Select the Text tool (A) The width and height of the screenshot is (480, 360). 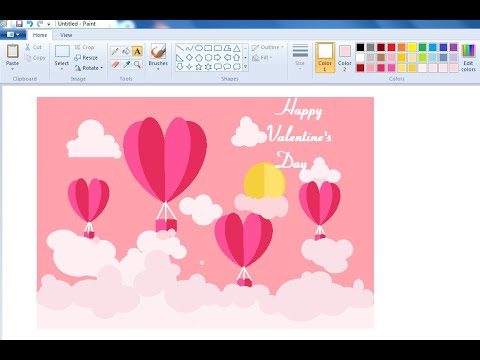click(x=137, y=51)
